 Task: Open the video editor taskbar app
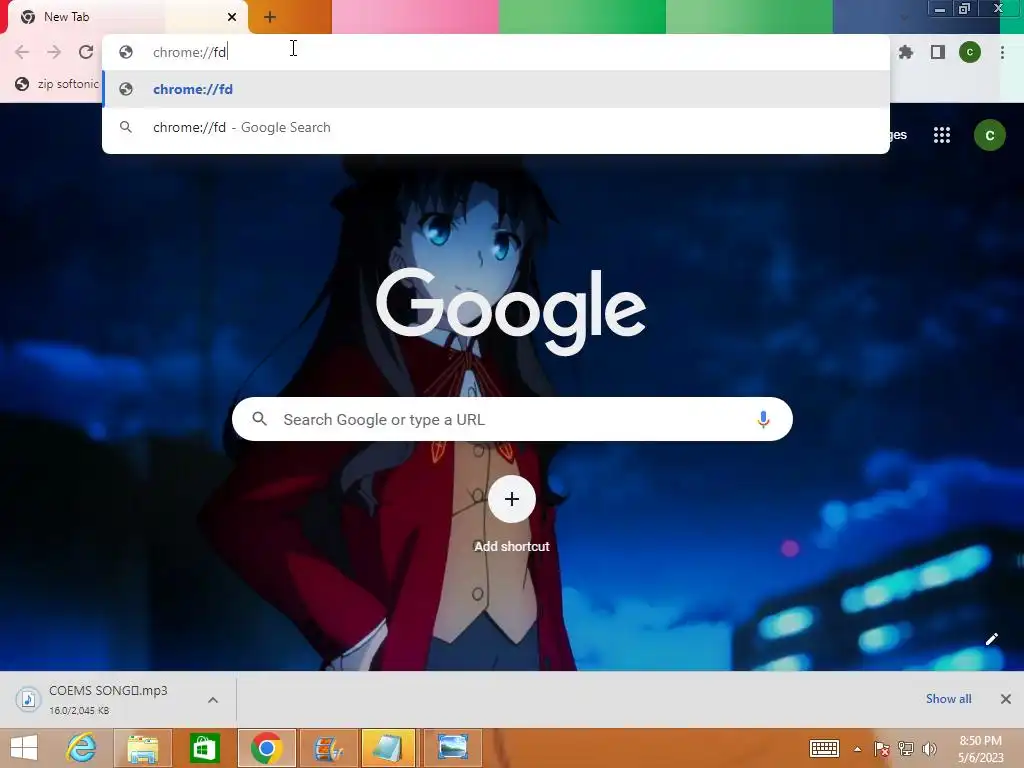click(328, 748)
